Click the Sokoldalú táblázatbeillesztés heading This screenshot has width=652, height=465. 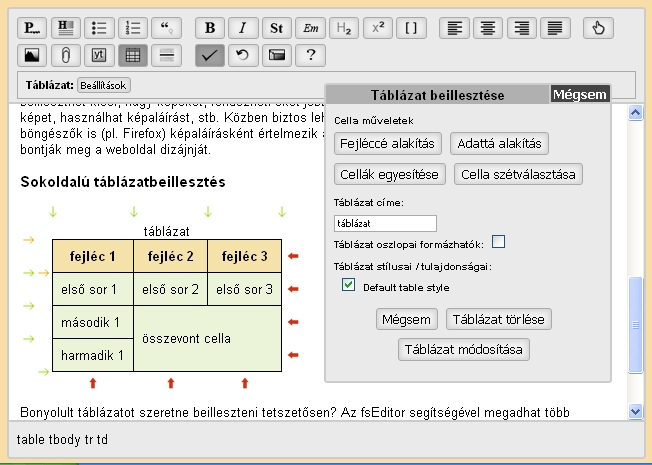tap(123, 182)
